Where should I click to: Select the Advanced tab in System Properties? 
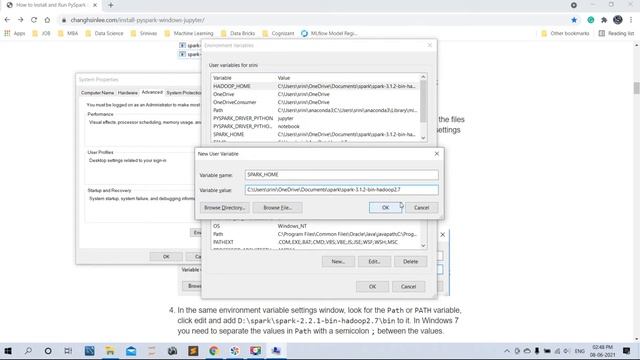pyautogui.click(x=152, y=92)
